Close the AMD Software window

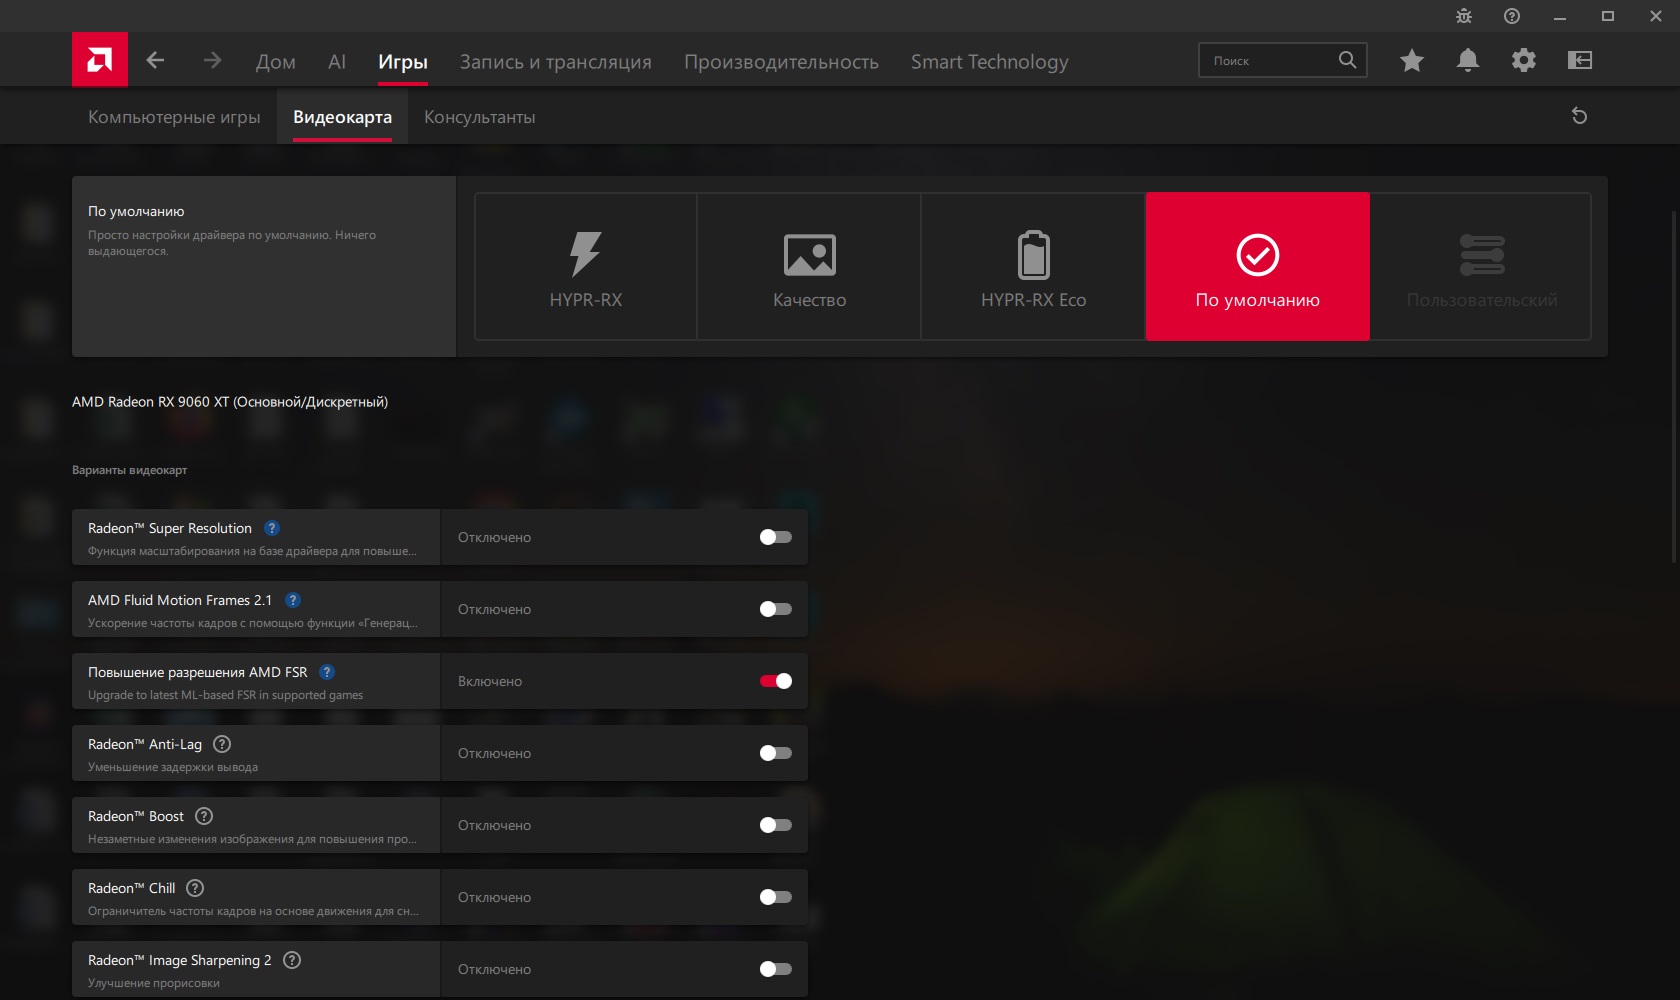point(1656,16)
